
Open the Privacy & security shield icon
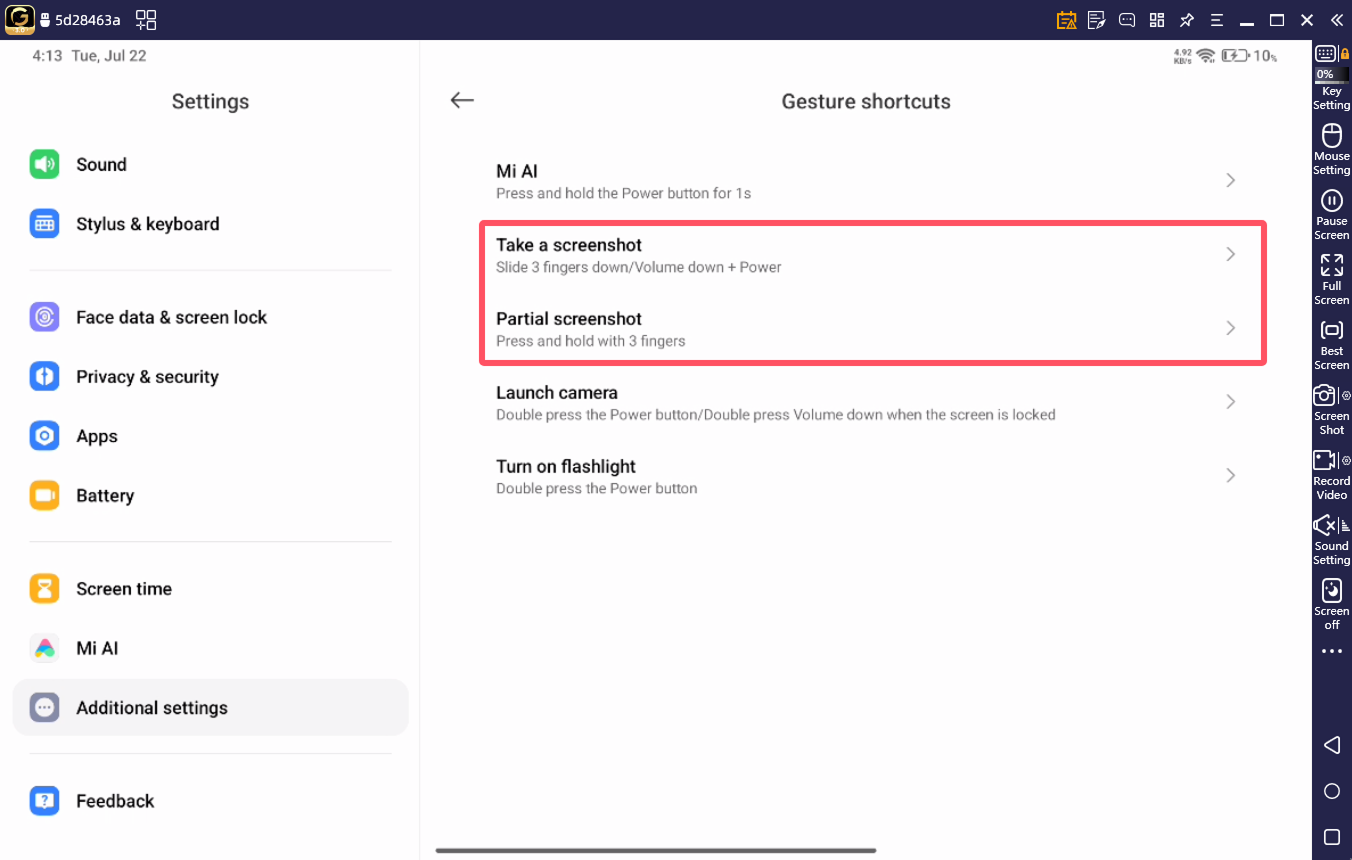coord(44,377)
